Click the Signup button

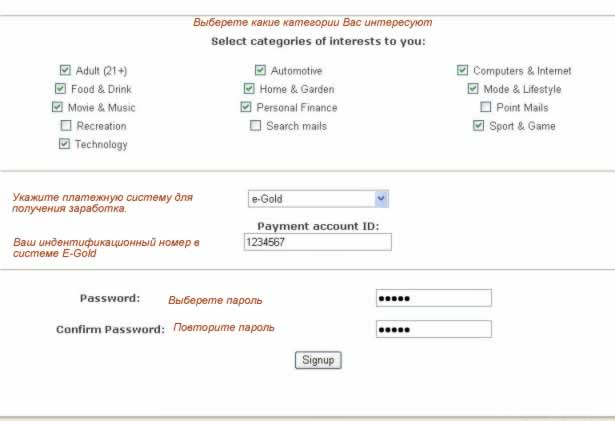[318, 360]
